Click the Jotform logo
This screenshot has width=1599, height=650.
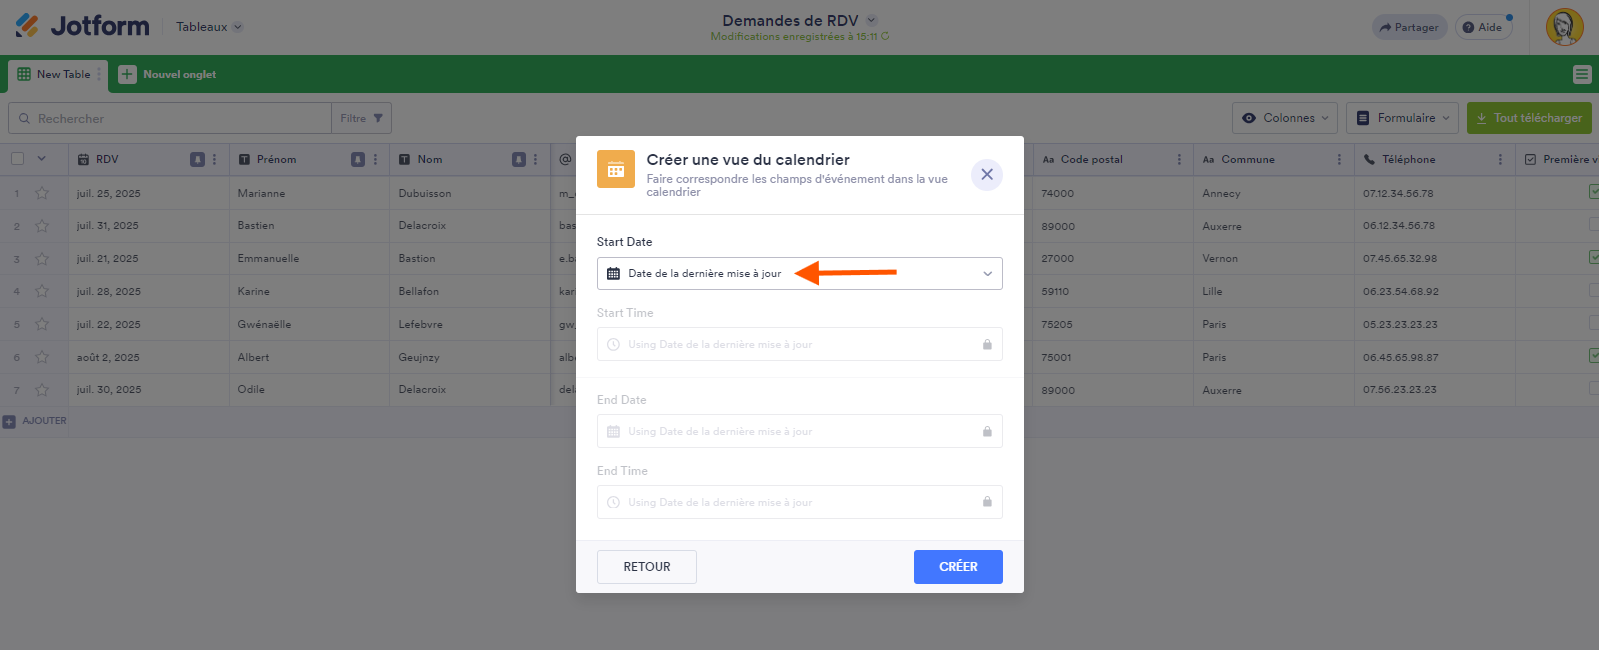[82, 26]
